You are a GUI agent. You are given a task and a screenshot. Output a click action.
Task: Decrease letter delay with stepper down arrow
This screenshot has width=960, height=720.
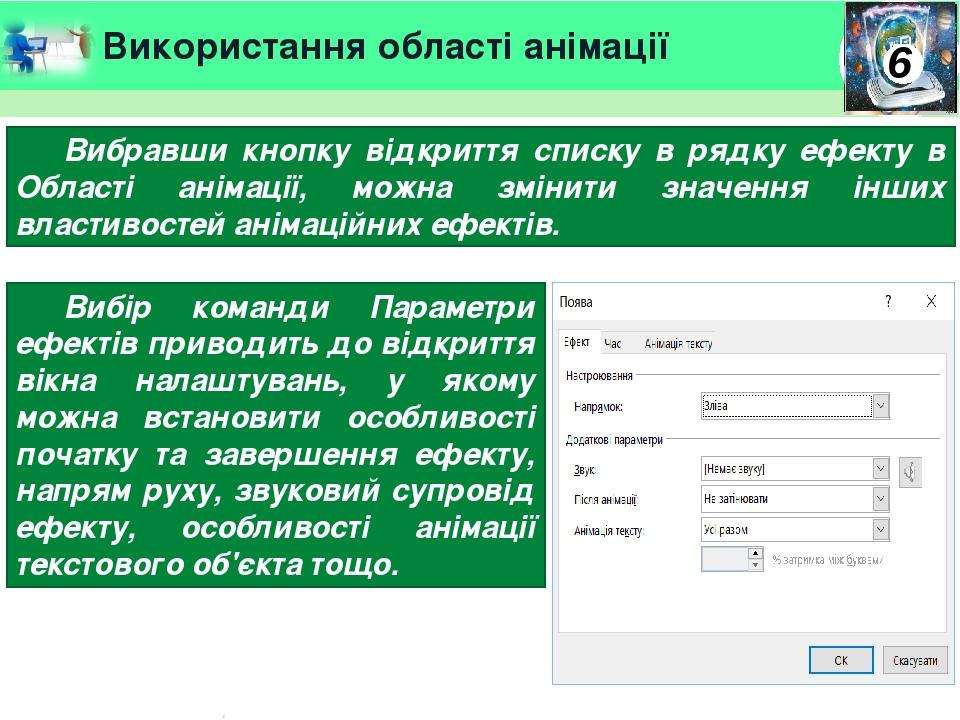pos(756,565)
